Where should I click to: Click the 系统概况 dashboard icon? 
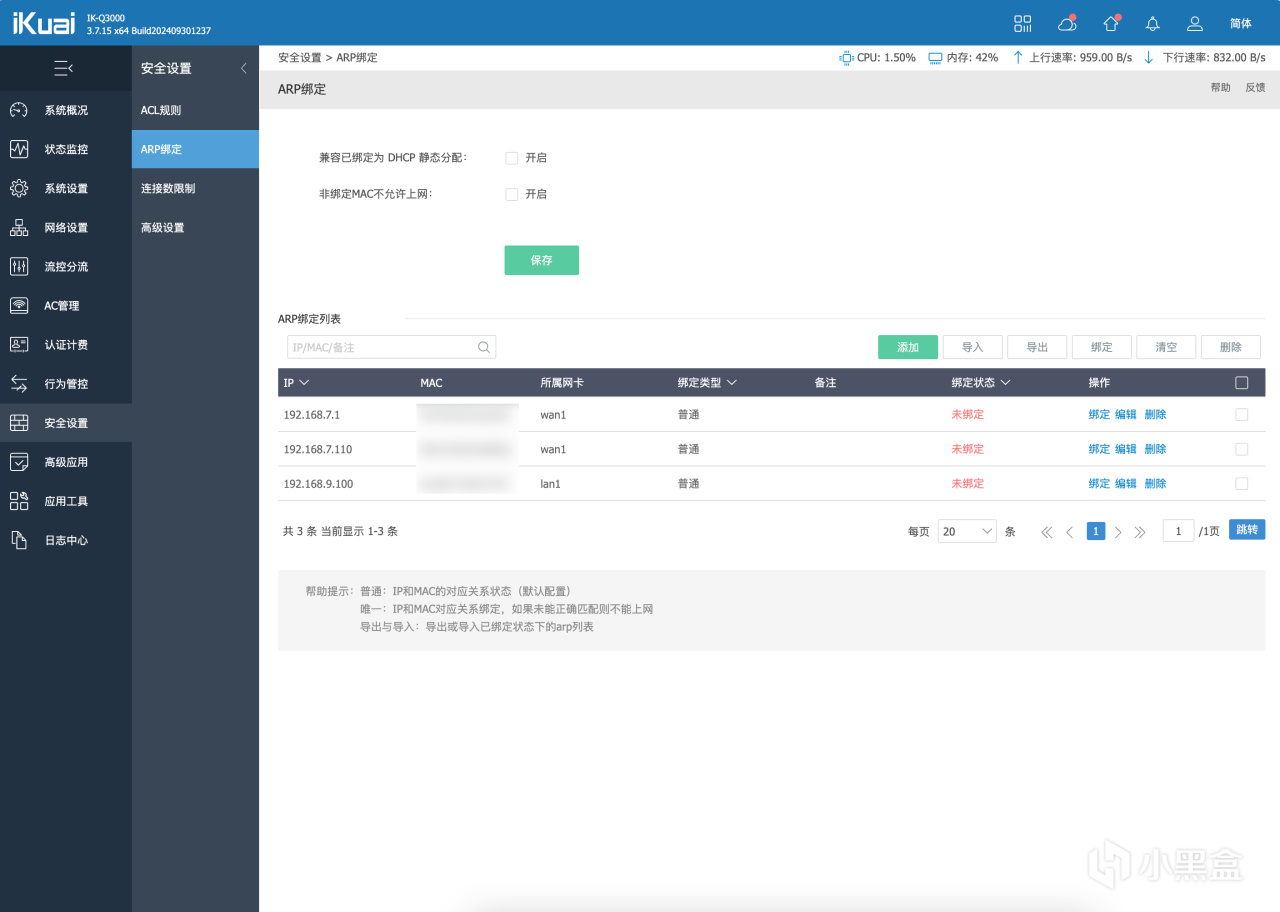[19, 110]
